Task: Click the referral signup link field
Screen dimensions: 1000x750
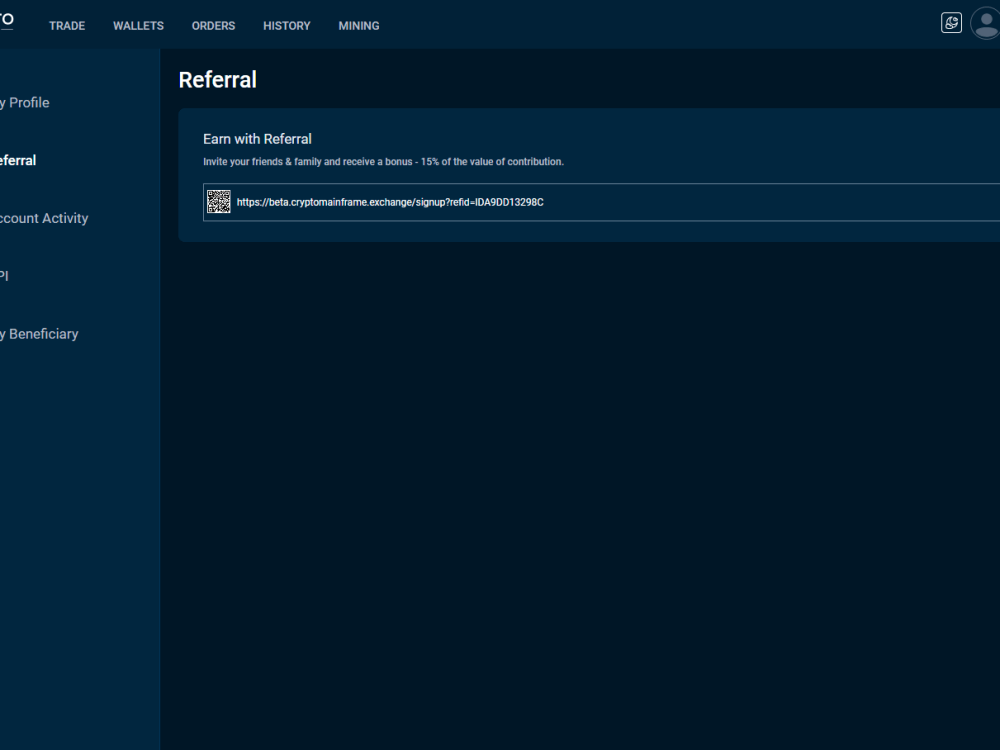Action: click(601, 202)
